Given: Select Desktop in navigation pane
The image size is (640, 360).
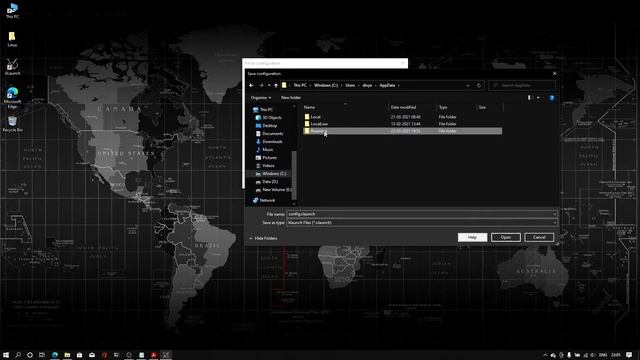Looking at the screenshot, I should [x=266, y=126].
